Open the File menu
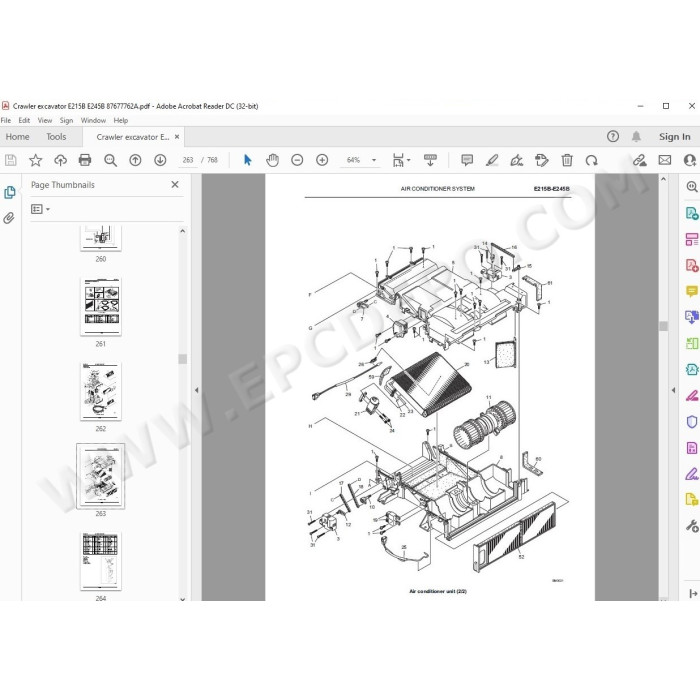 point(6,120)
